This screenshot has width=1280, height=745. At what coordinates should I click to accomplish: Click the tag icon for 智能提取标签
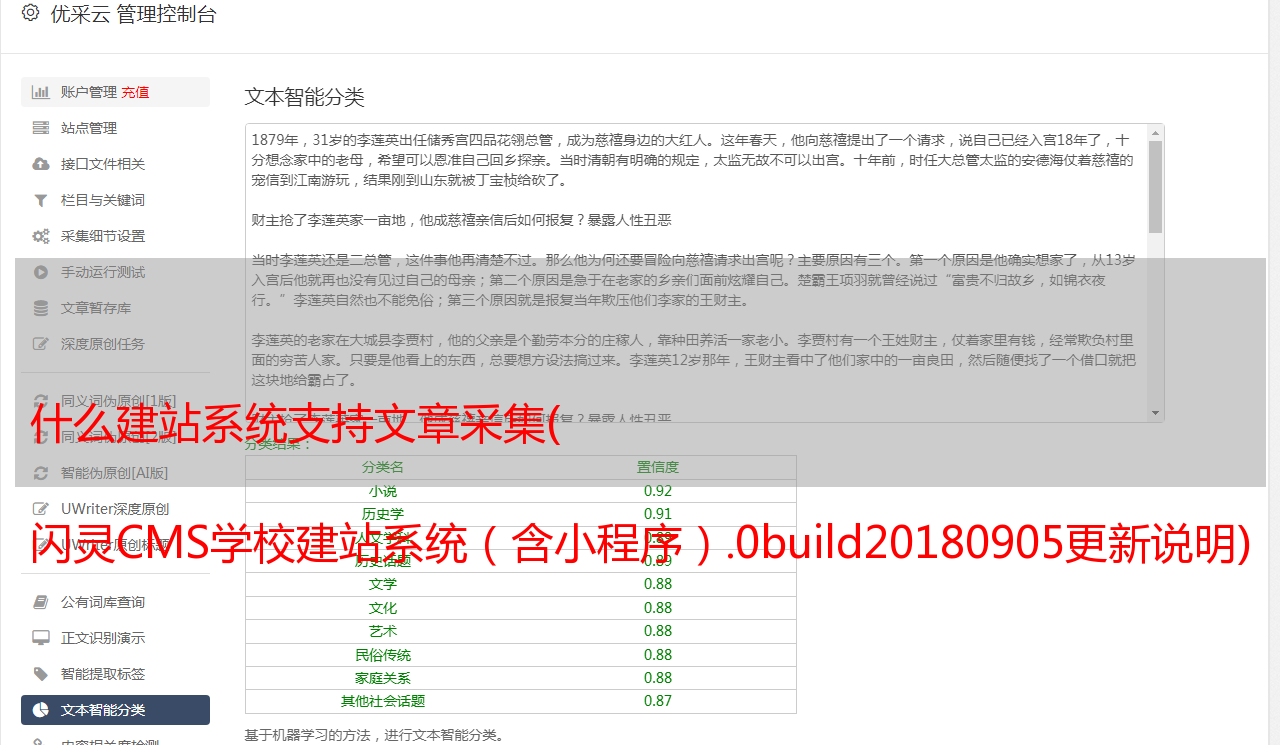[41, 674]
